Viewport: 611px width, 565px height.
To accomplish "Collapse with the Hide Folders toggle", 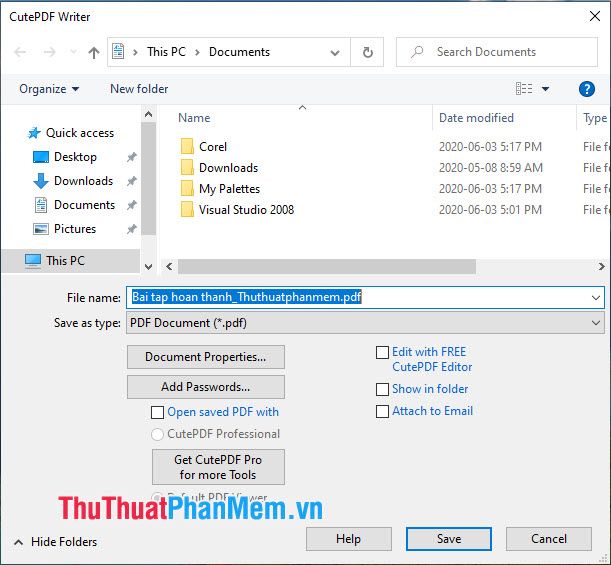I will [55, 542].
